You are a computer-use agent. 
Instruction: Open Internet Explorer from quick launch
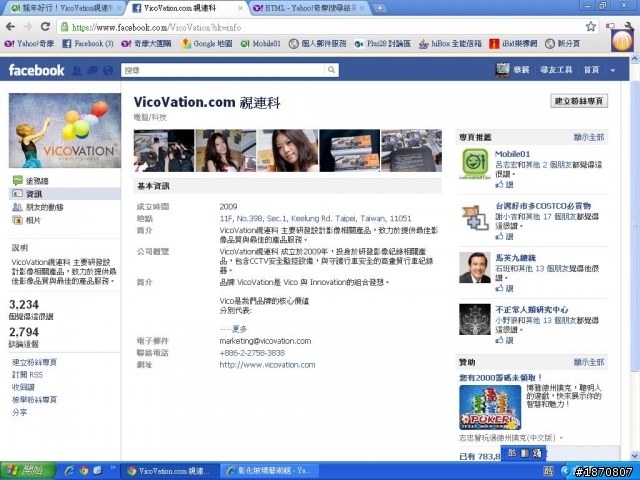pos(69,471)
